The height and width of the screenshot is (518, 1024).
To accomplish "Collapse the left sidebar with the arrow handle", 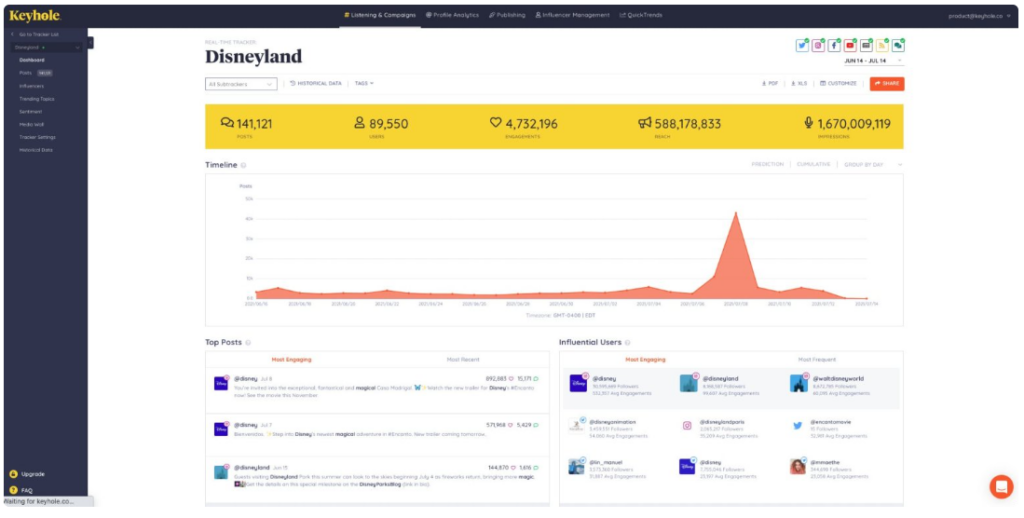I will (90, 42).
